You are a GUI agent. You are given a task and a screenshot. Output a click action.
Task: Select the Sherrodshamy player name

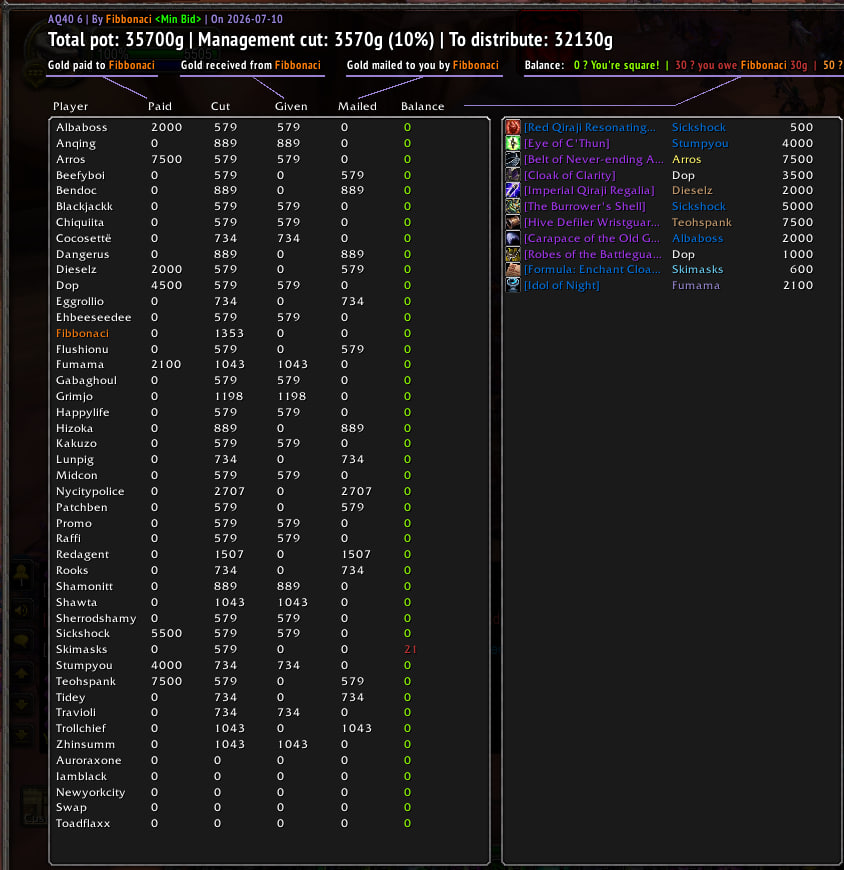[x=96, y=618]
